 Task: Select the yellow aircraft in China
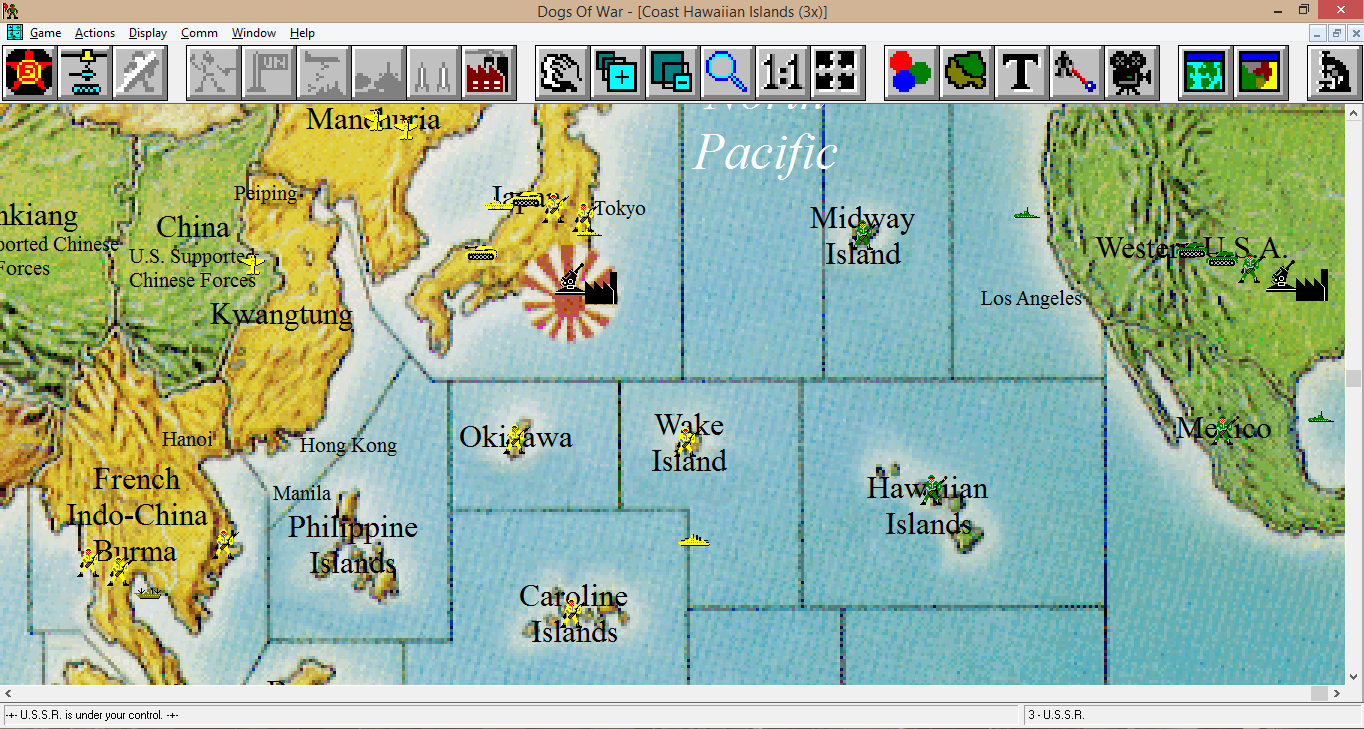[x=254, y=264]
